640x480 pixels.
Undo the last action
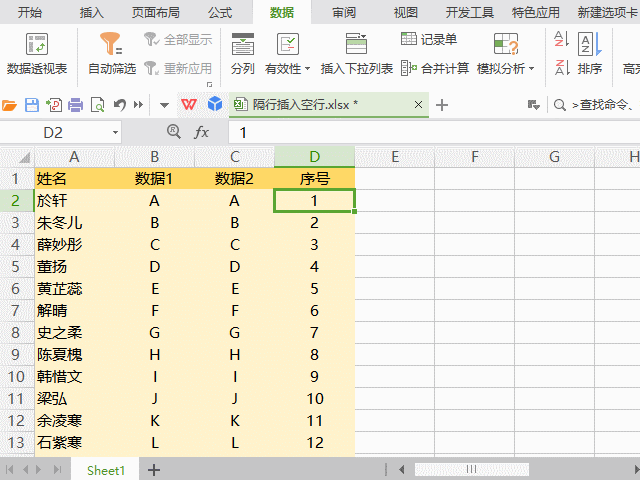tap(120, 105)
